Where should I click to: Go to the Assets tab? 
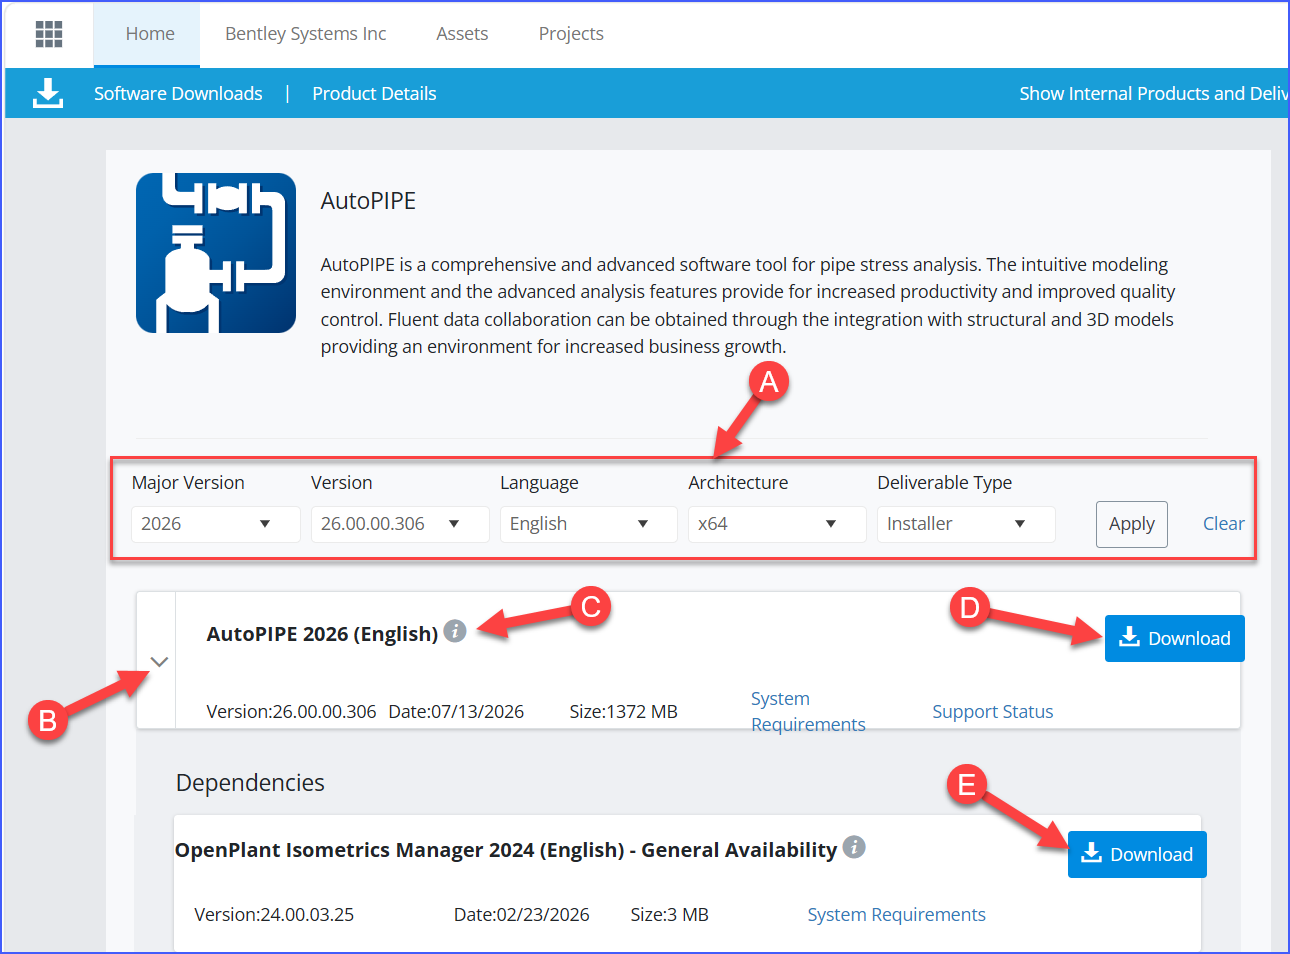point(462,34)
